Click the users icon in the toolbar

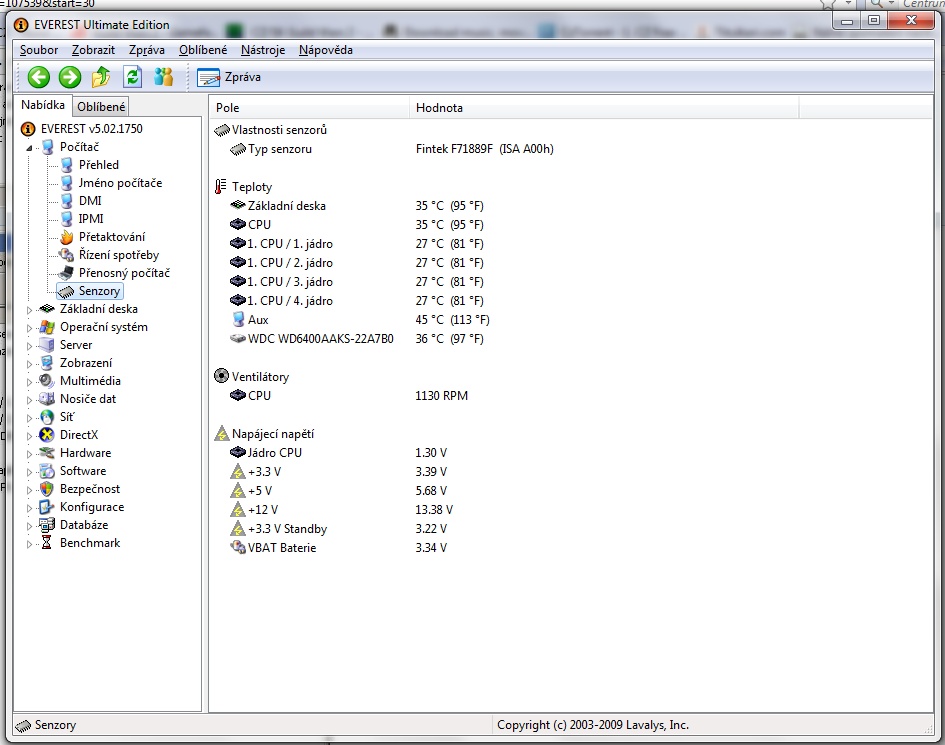[x=163, y=77]
